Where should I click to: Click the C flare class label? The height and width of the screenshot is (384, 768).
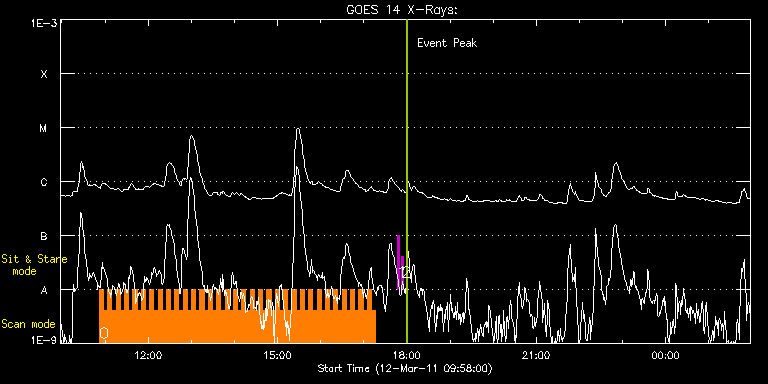44,182
